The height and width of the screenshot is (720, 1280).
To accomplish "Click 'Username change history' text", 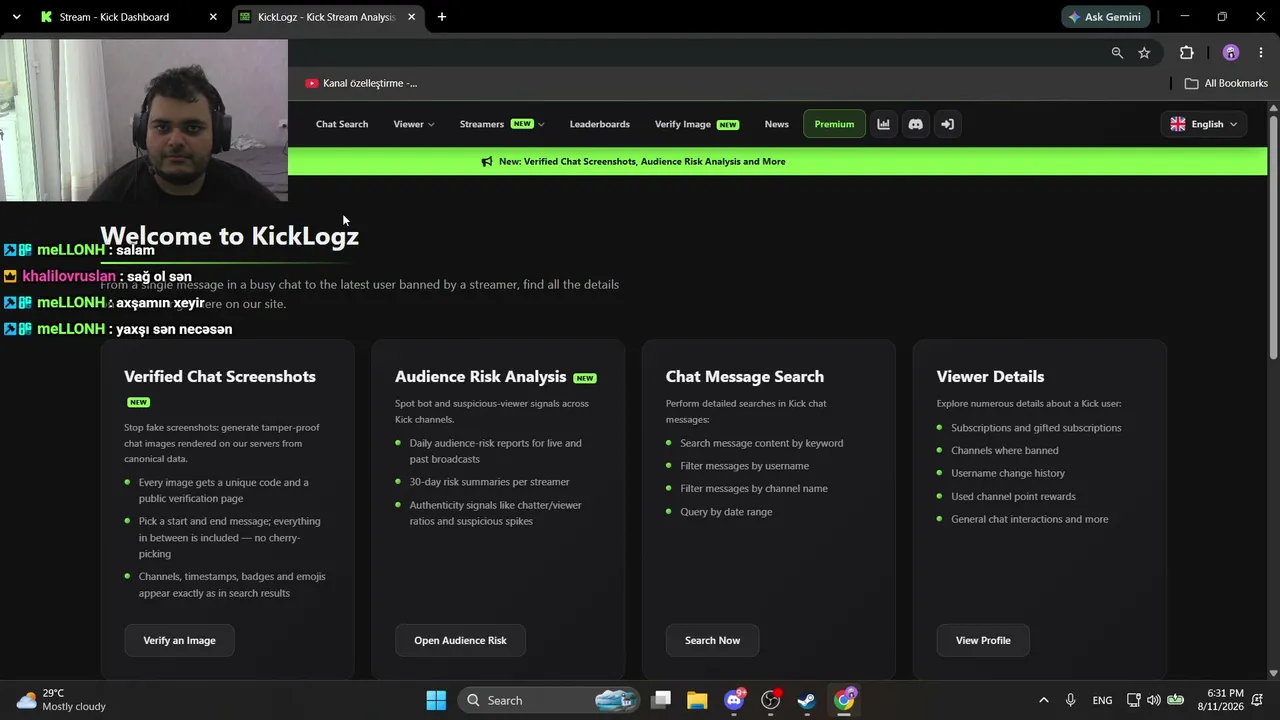I will [x=1008, y=474].
